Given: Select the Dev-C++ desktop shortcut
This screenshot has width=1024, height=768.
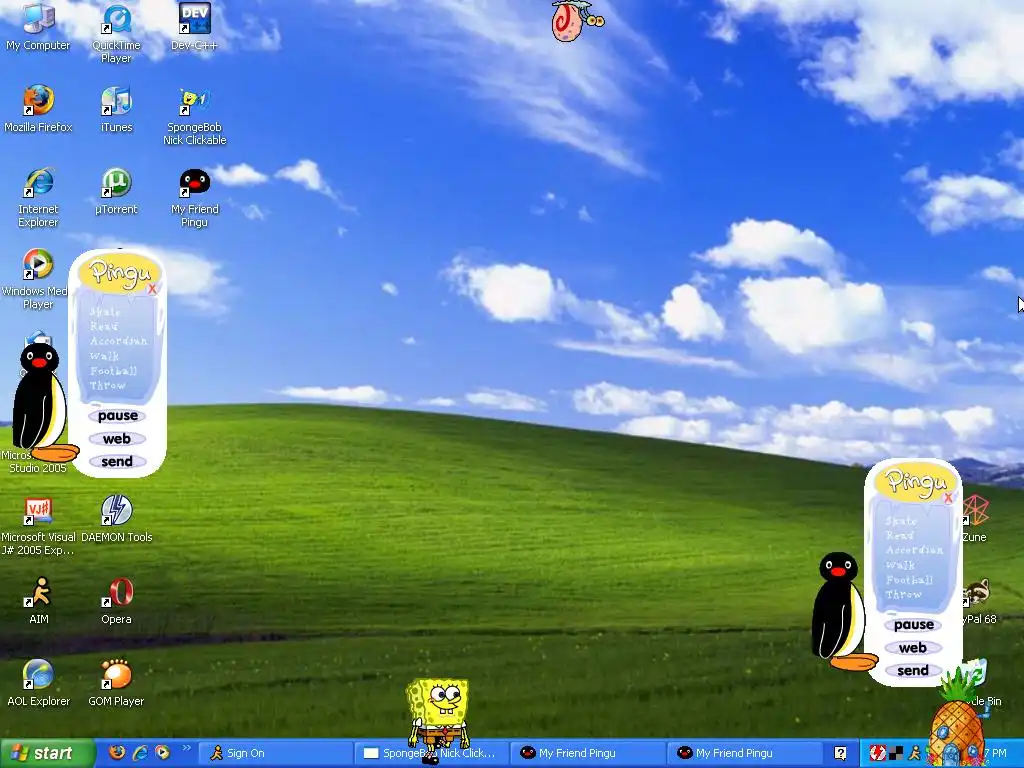Looking at the screenshot, I should click(x=194, y=27).
